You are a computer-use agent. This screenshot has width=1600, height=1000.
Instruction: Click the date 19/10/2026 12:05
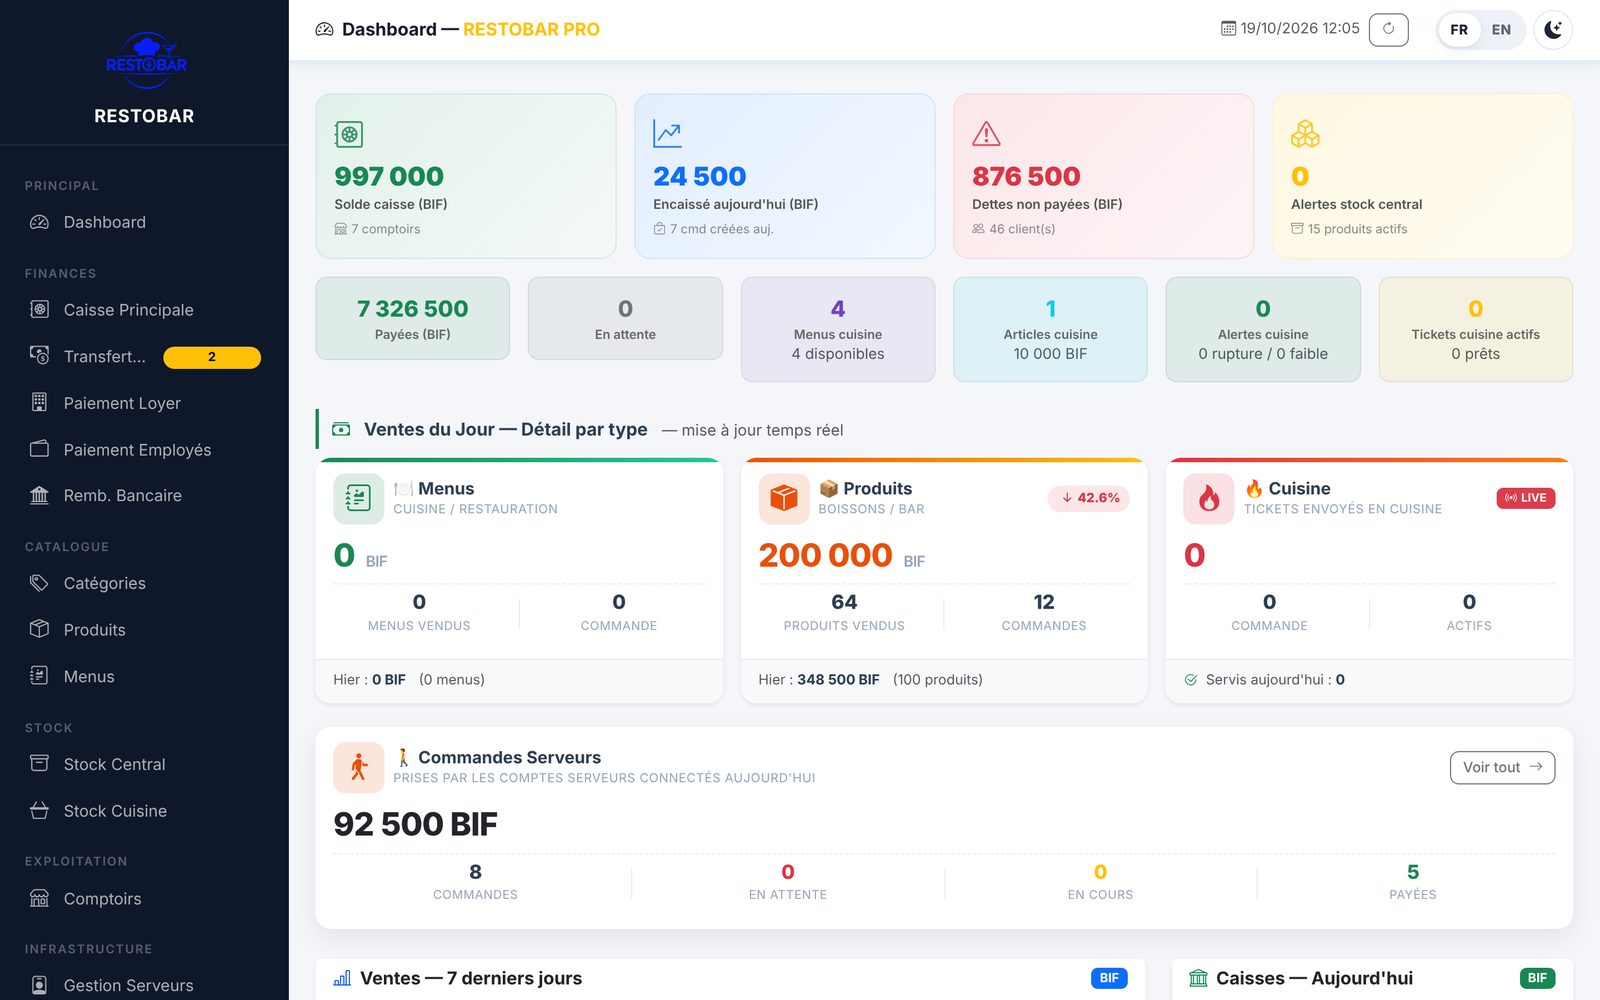pos(1291,29)
